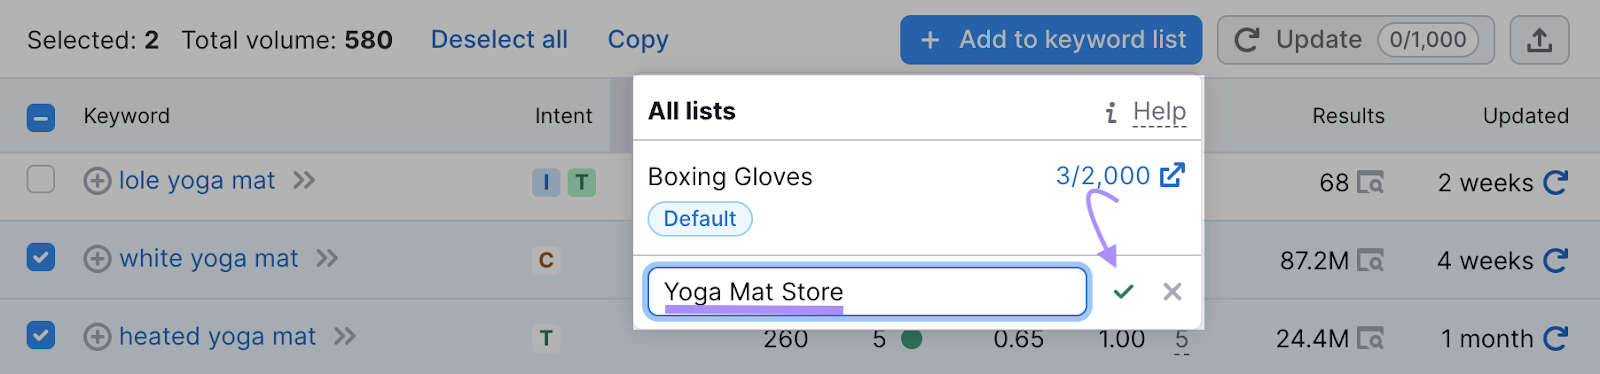This screenshot has height=374, width=1600.
Task: Confirm new list name with green checkmark
Action: (1123, 291)
